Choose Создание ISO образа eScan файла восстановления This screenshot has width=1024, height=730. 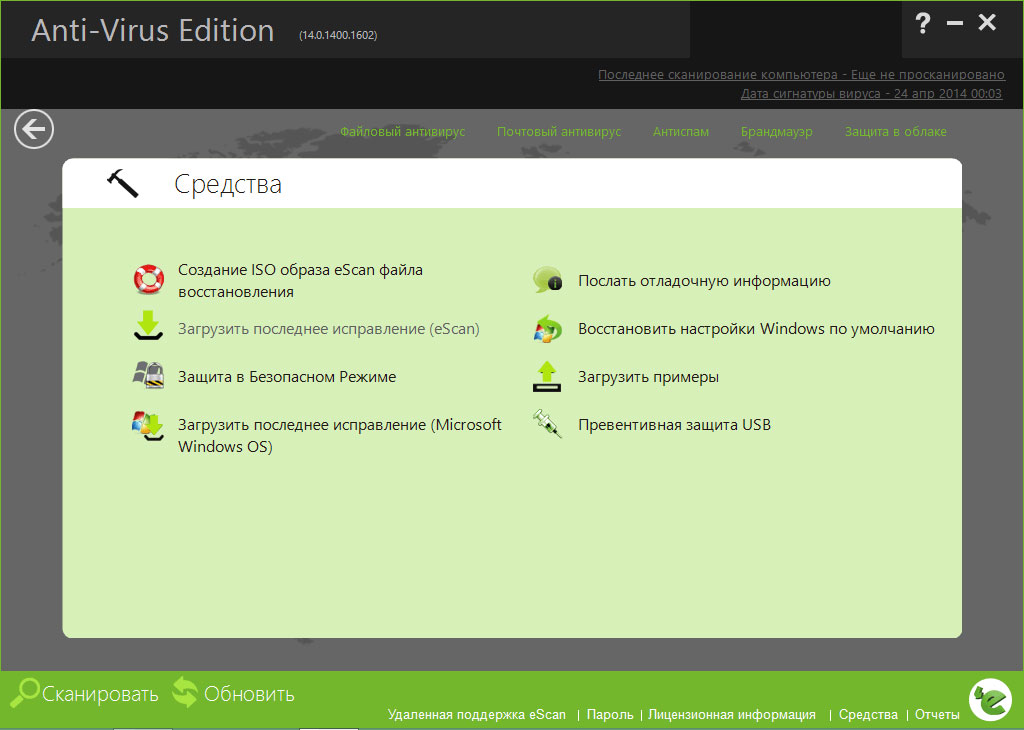300,281
